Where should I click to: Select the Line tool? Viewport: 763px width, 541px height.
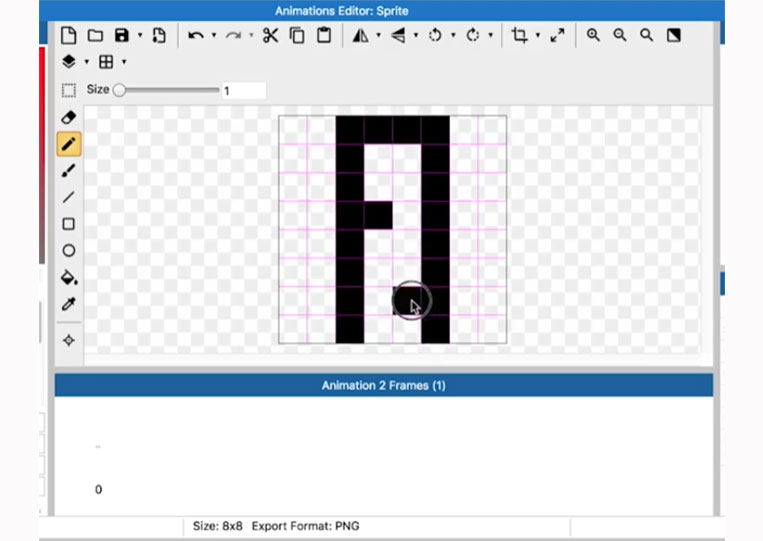69,197
